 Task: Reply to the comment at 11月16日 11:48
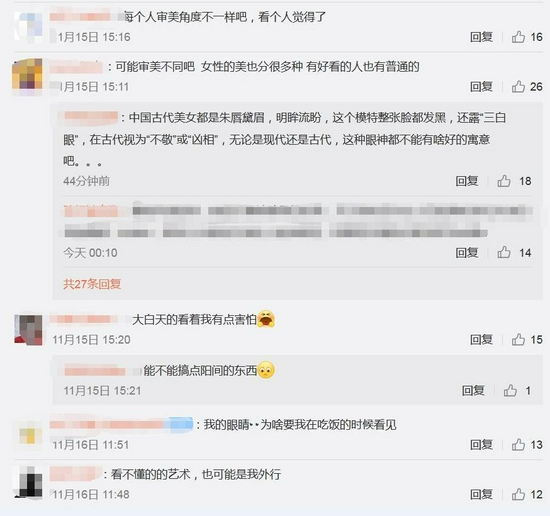click(x=481, y=495)
